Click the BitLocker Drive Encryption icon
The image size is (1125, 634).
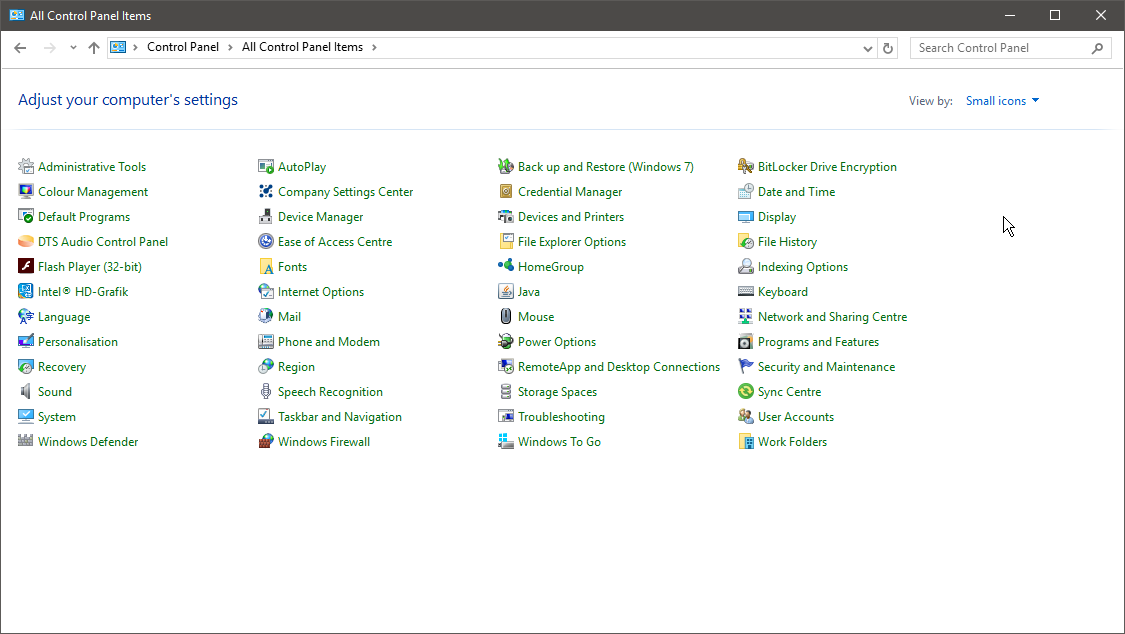click(746, 166)
